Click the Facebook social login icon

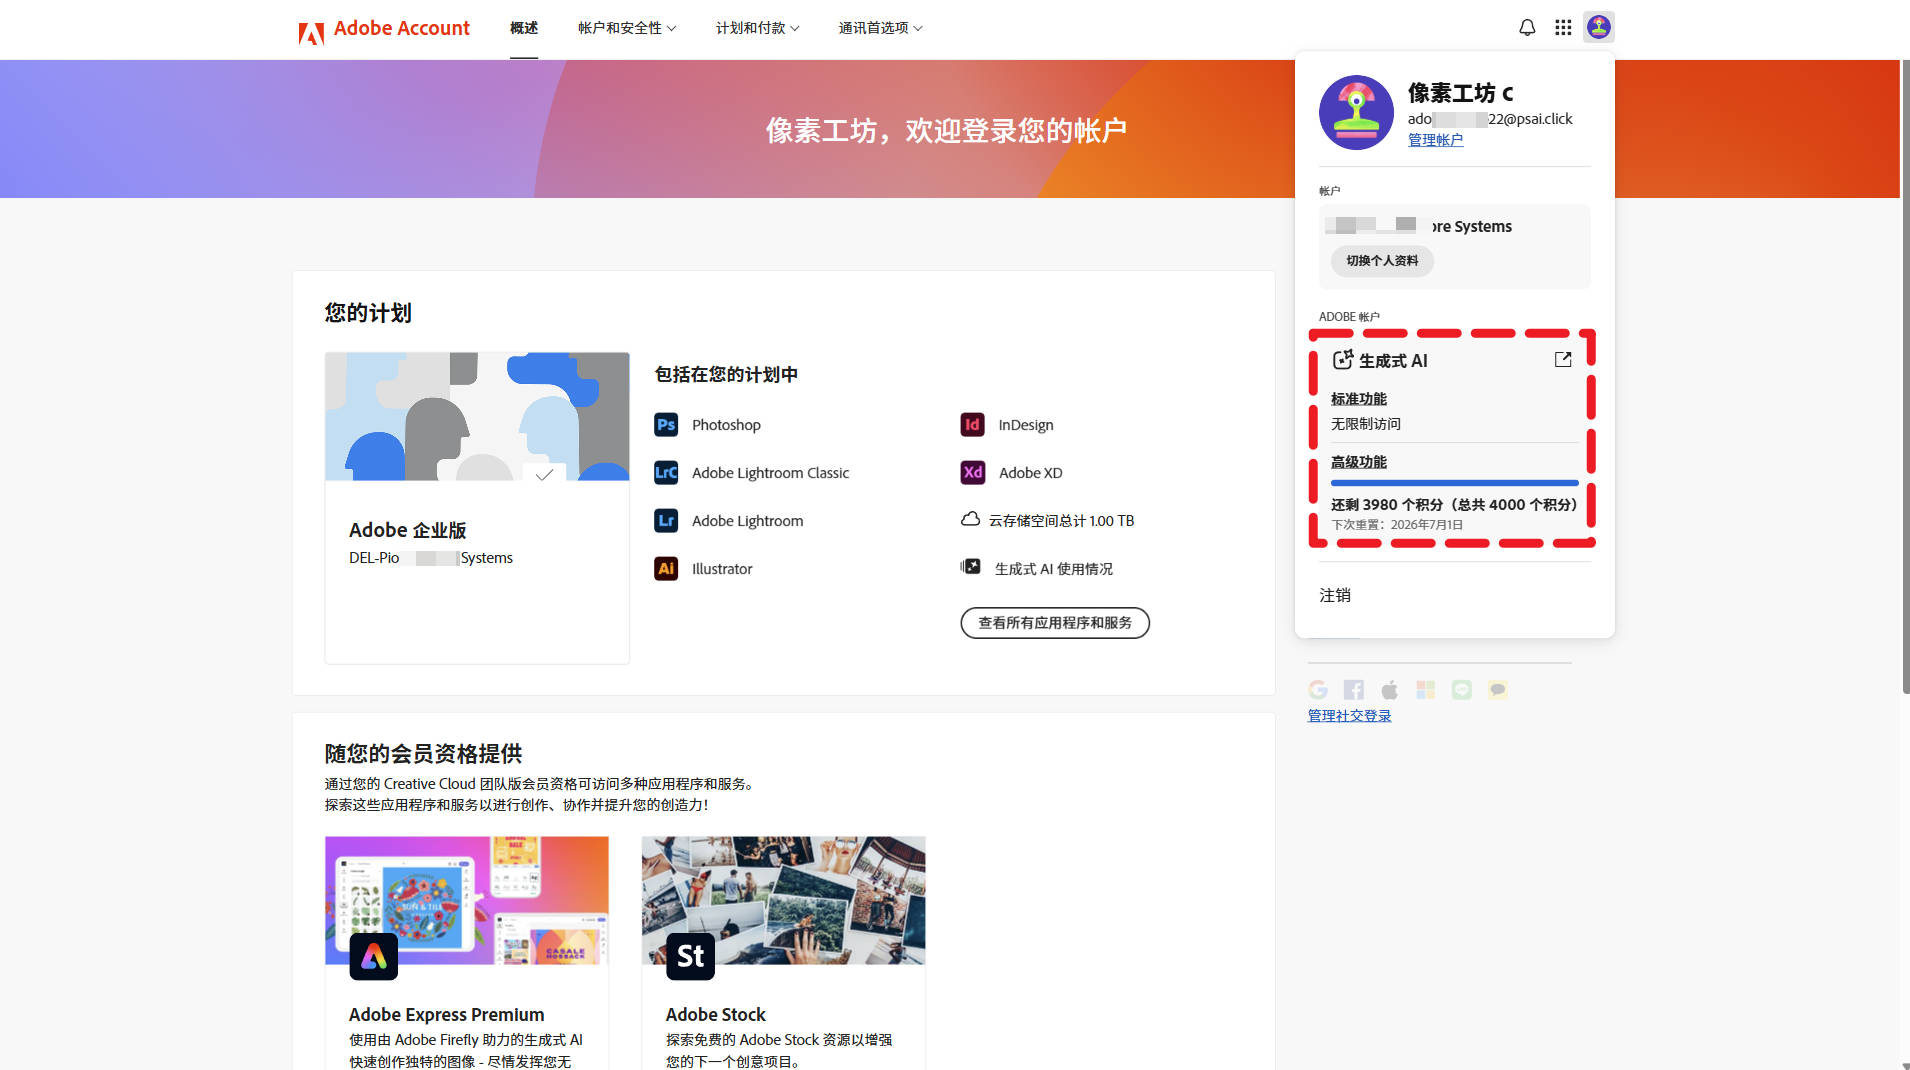(x=1354, y=689)
